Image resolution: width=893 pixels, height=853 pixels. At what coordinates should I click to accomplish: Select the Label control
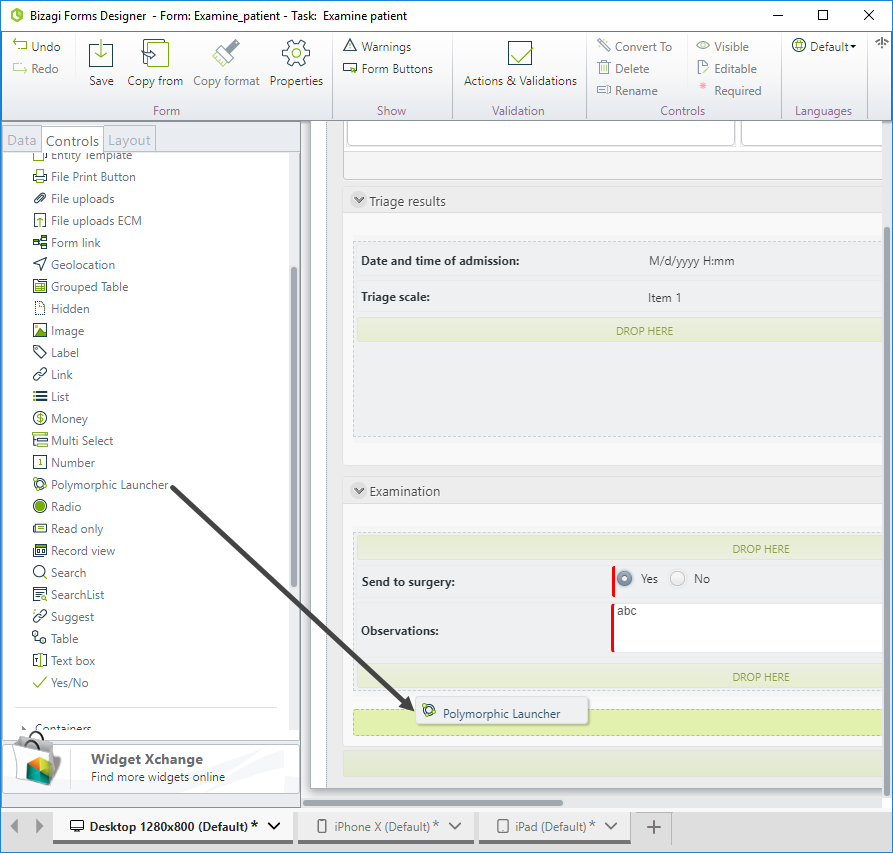(56, 353)
